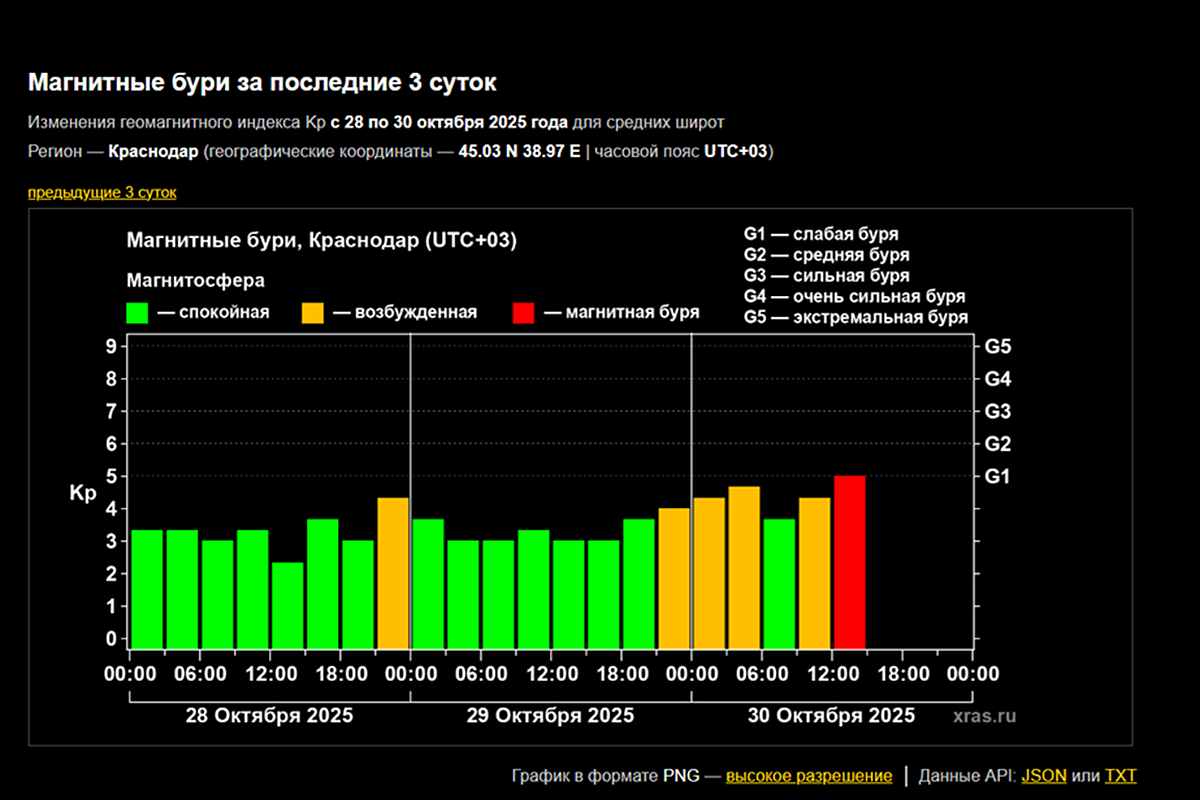Open the "предыдущие 3 суток" link
The image size is (1200, 800).
pyautogui.click(x=102, y=192)
